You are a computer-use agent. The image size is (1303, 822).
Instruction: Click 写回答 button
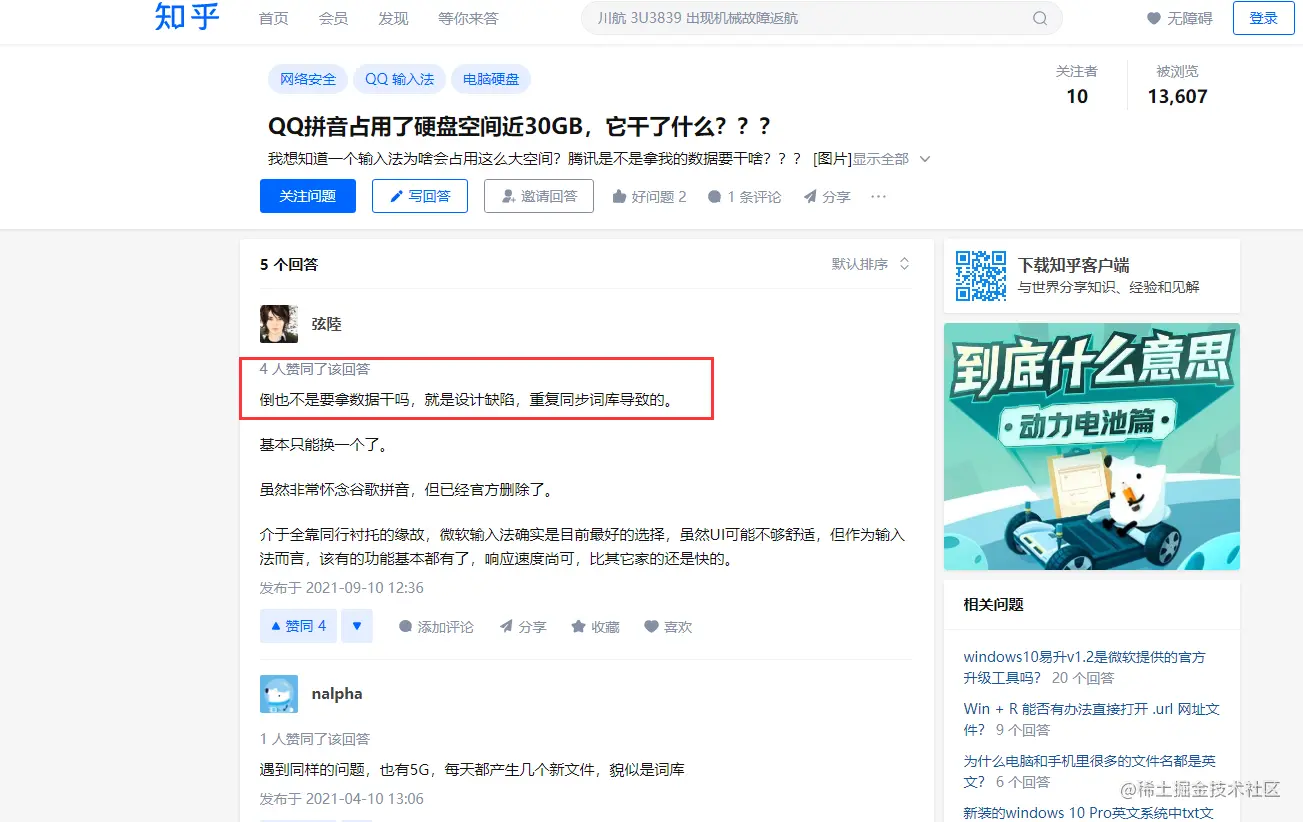(x=420, y=196)
